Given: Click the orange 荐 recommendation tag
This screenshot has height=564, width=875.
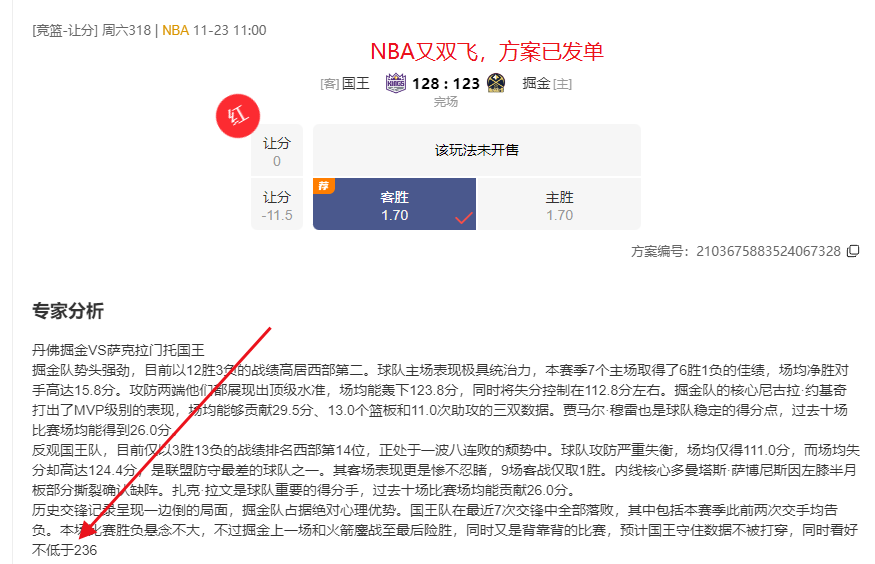Looking at the screenshot, I should coord(323,185).
